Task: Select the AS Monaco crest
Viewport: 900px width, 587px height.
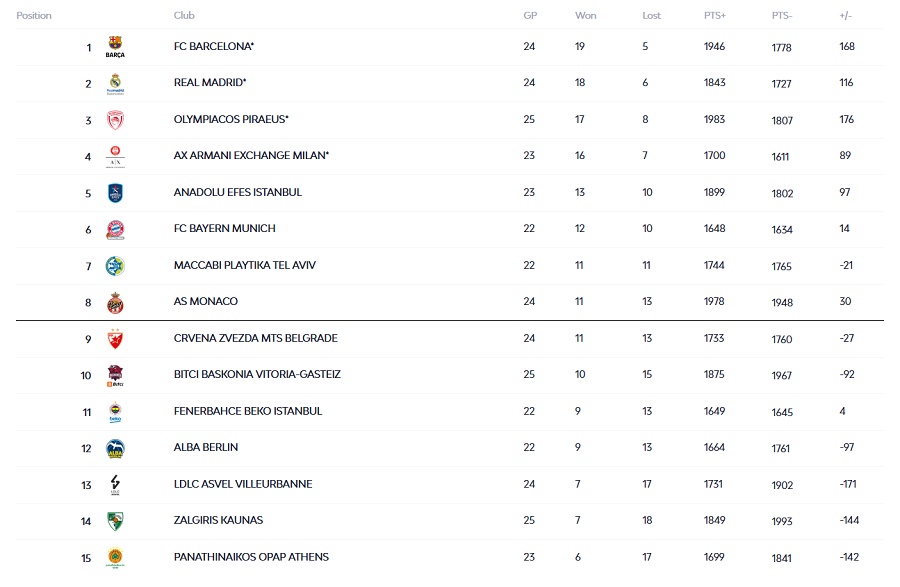Action: tap(115, 302)
